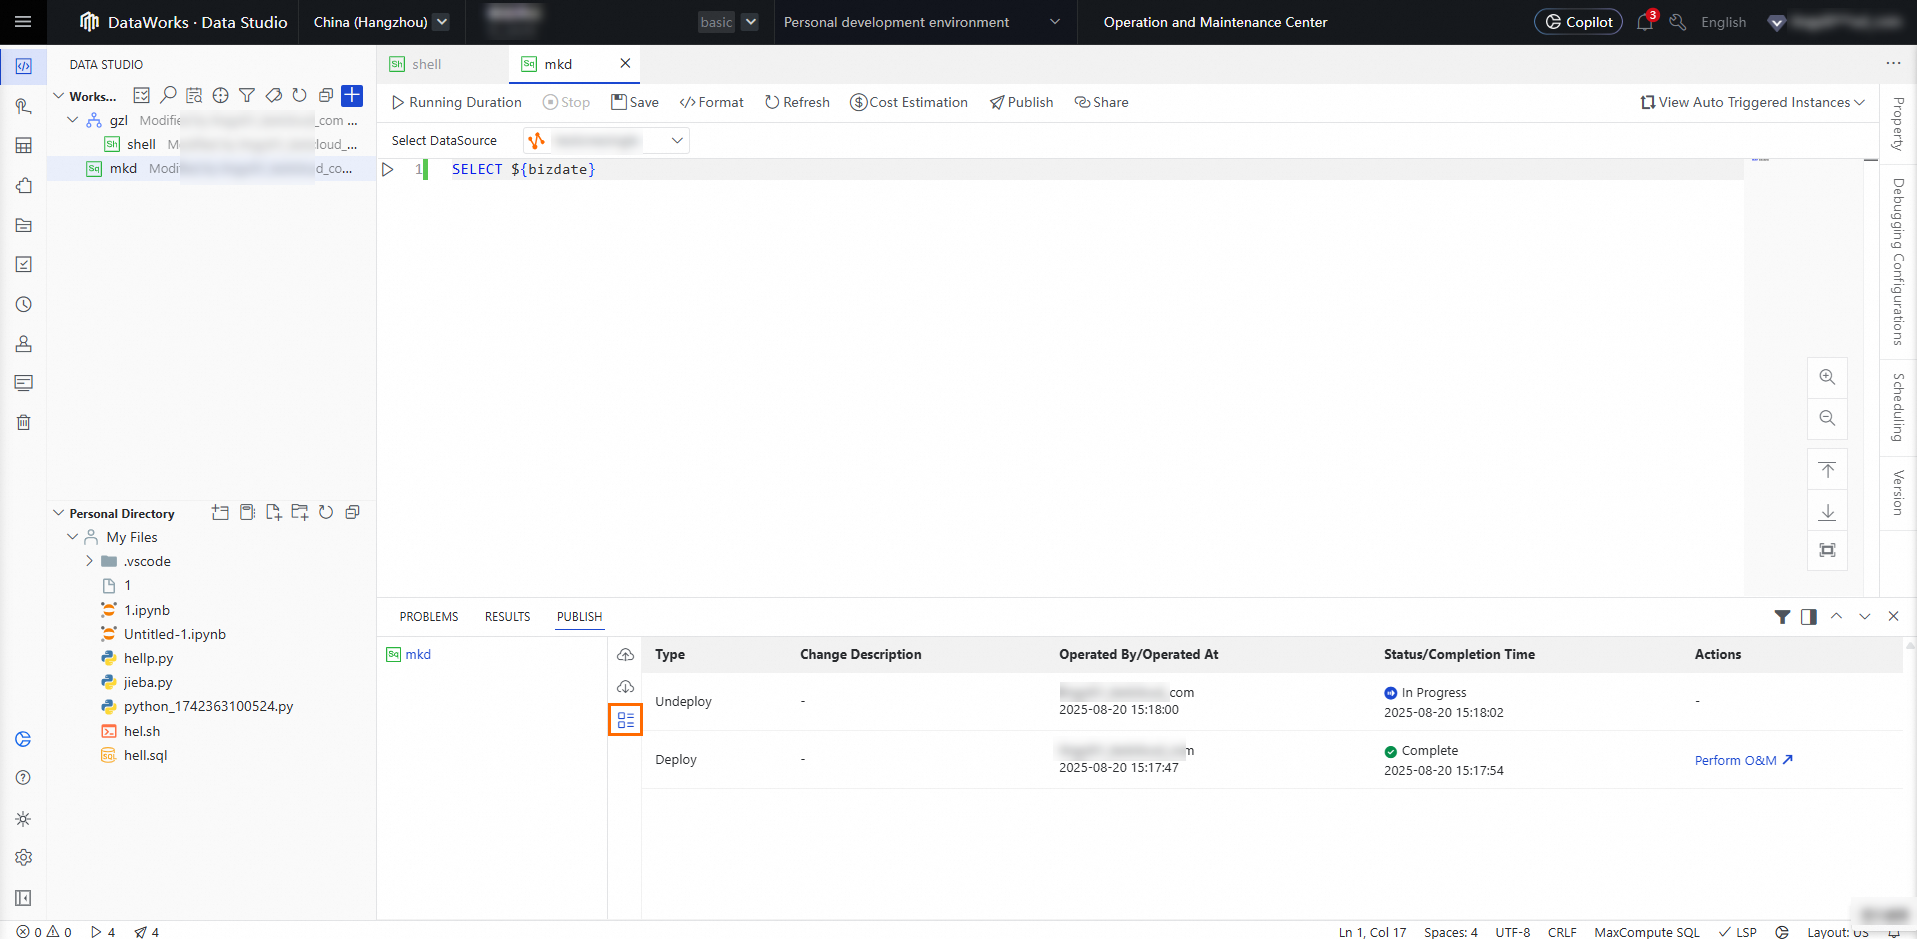Click the Data Studio code icon in sidebar
This screenshot has width=1917, height=939.
(x=23, y=66)
